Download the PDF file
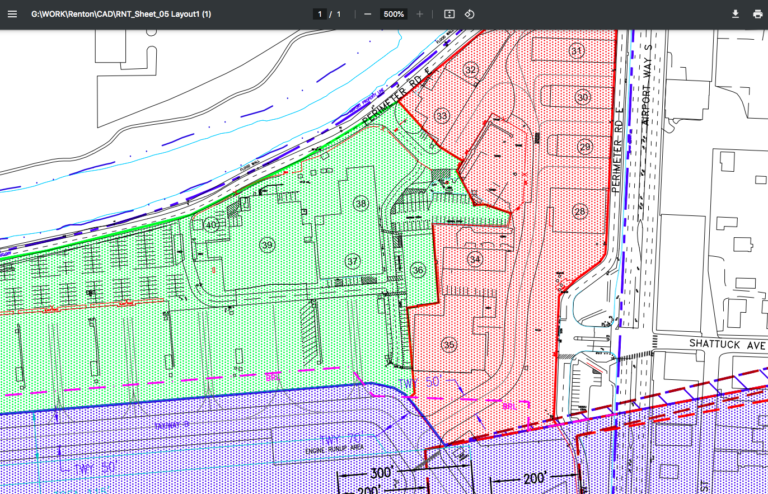The image size is (768, 494). (x=735, y=14)
